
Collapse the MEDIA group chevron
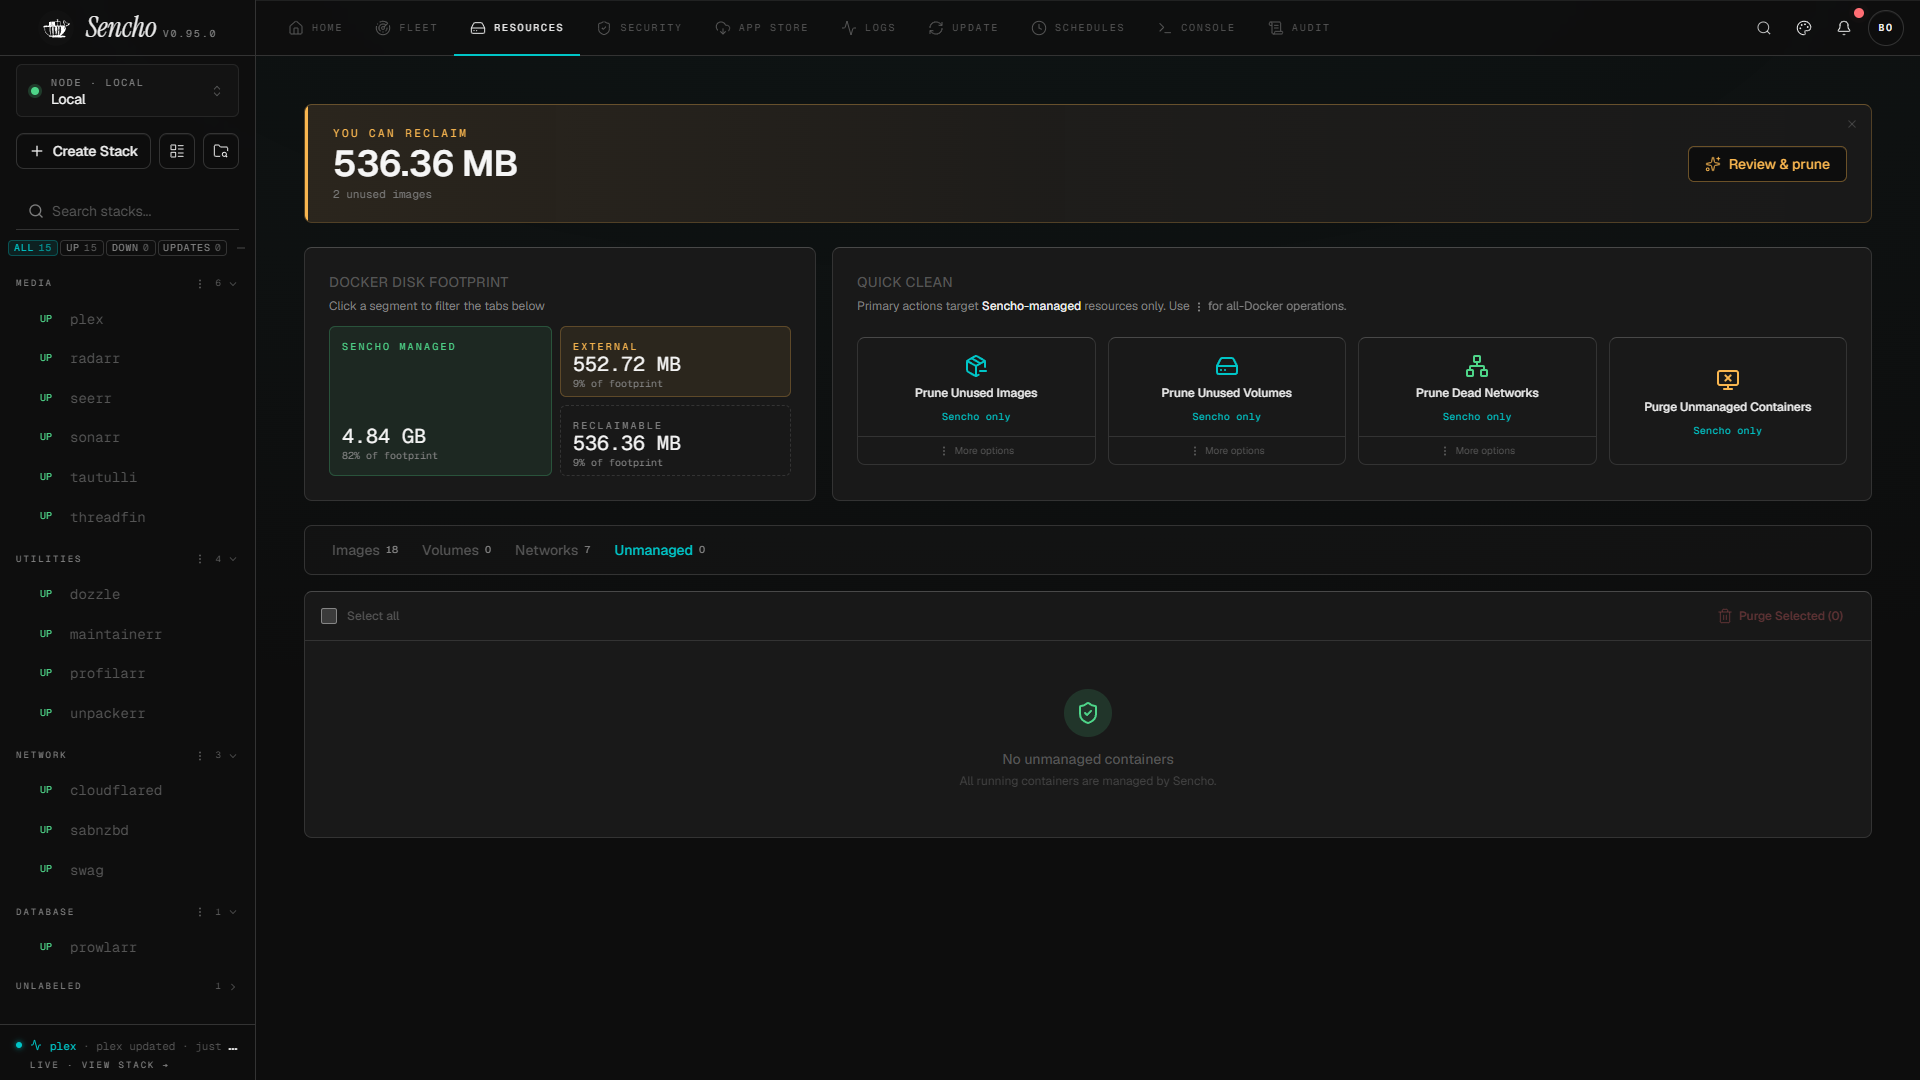(x=233, y=284)
